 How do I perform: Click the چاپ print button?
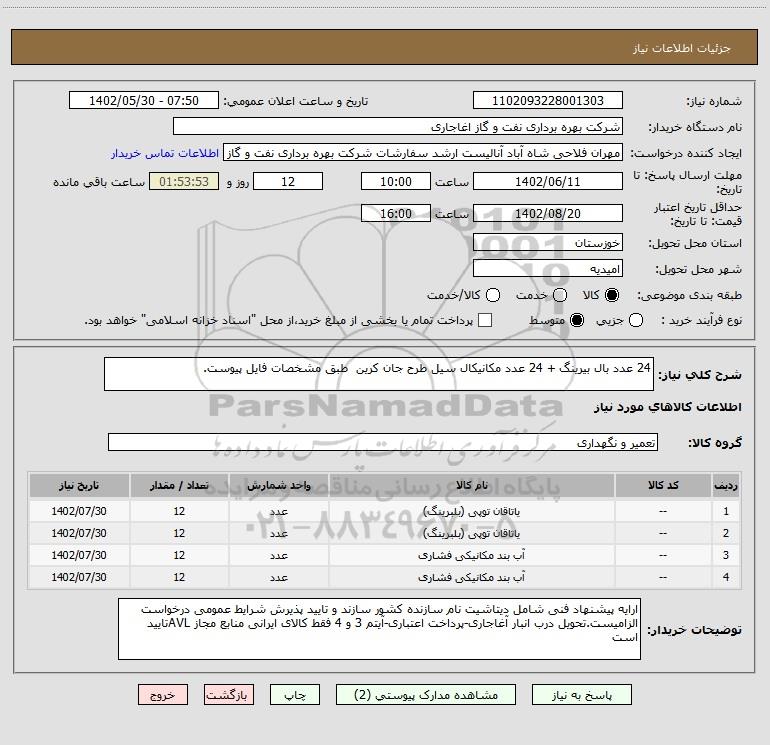point(295,695)
